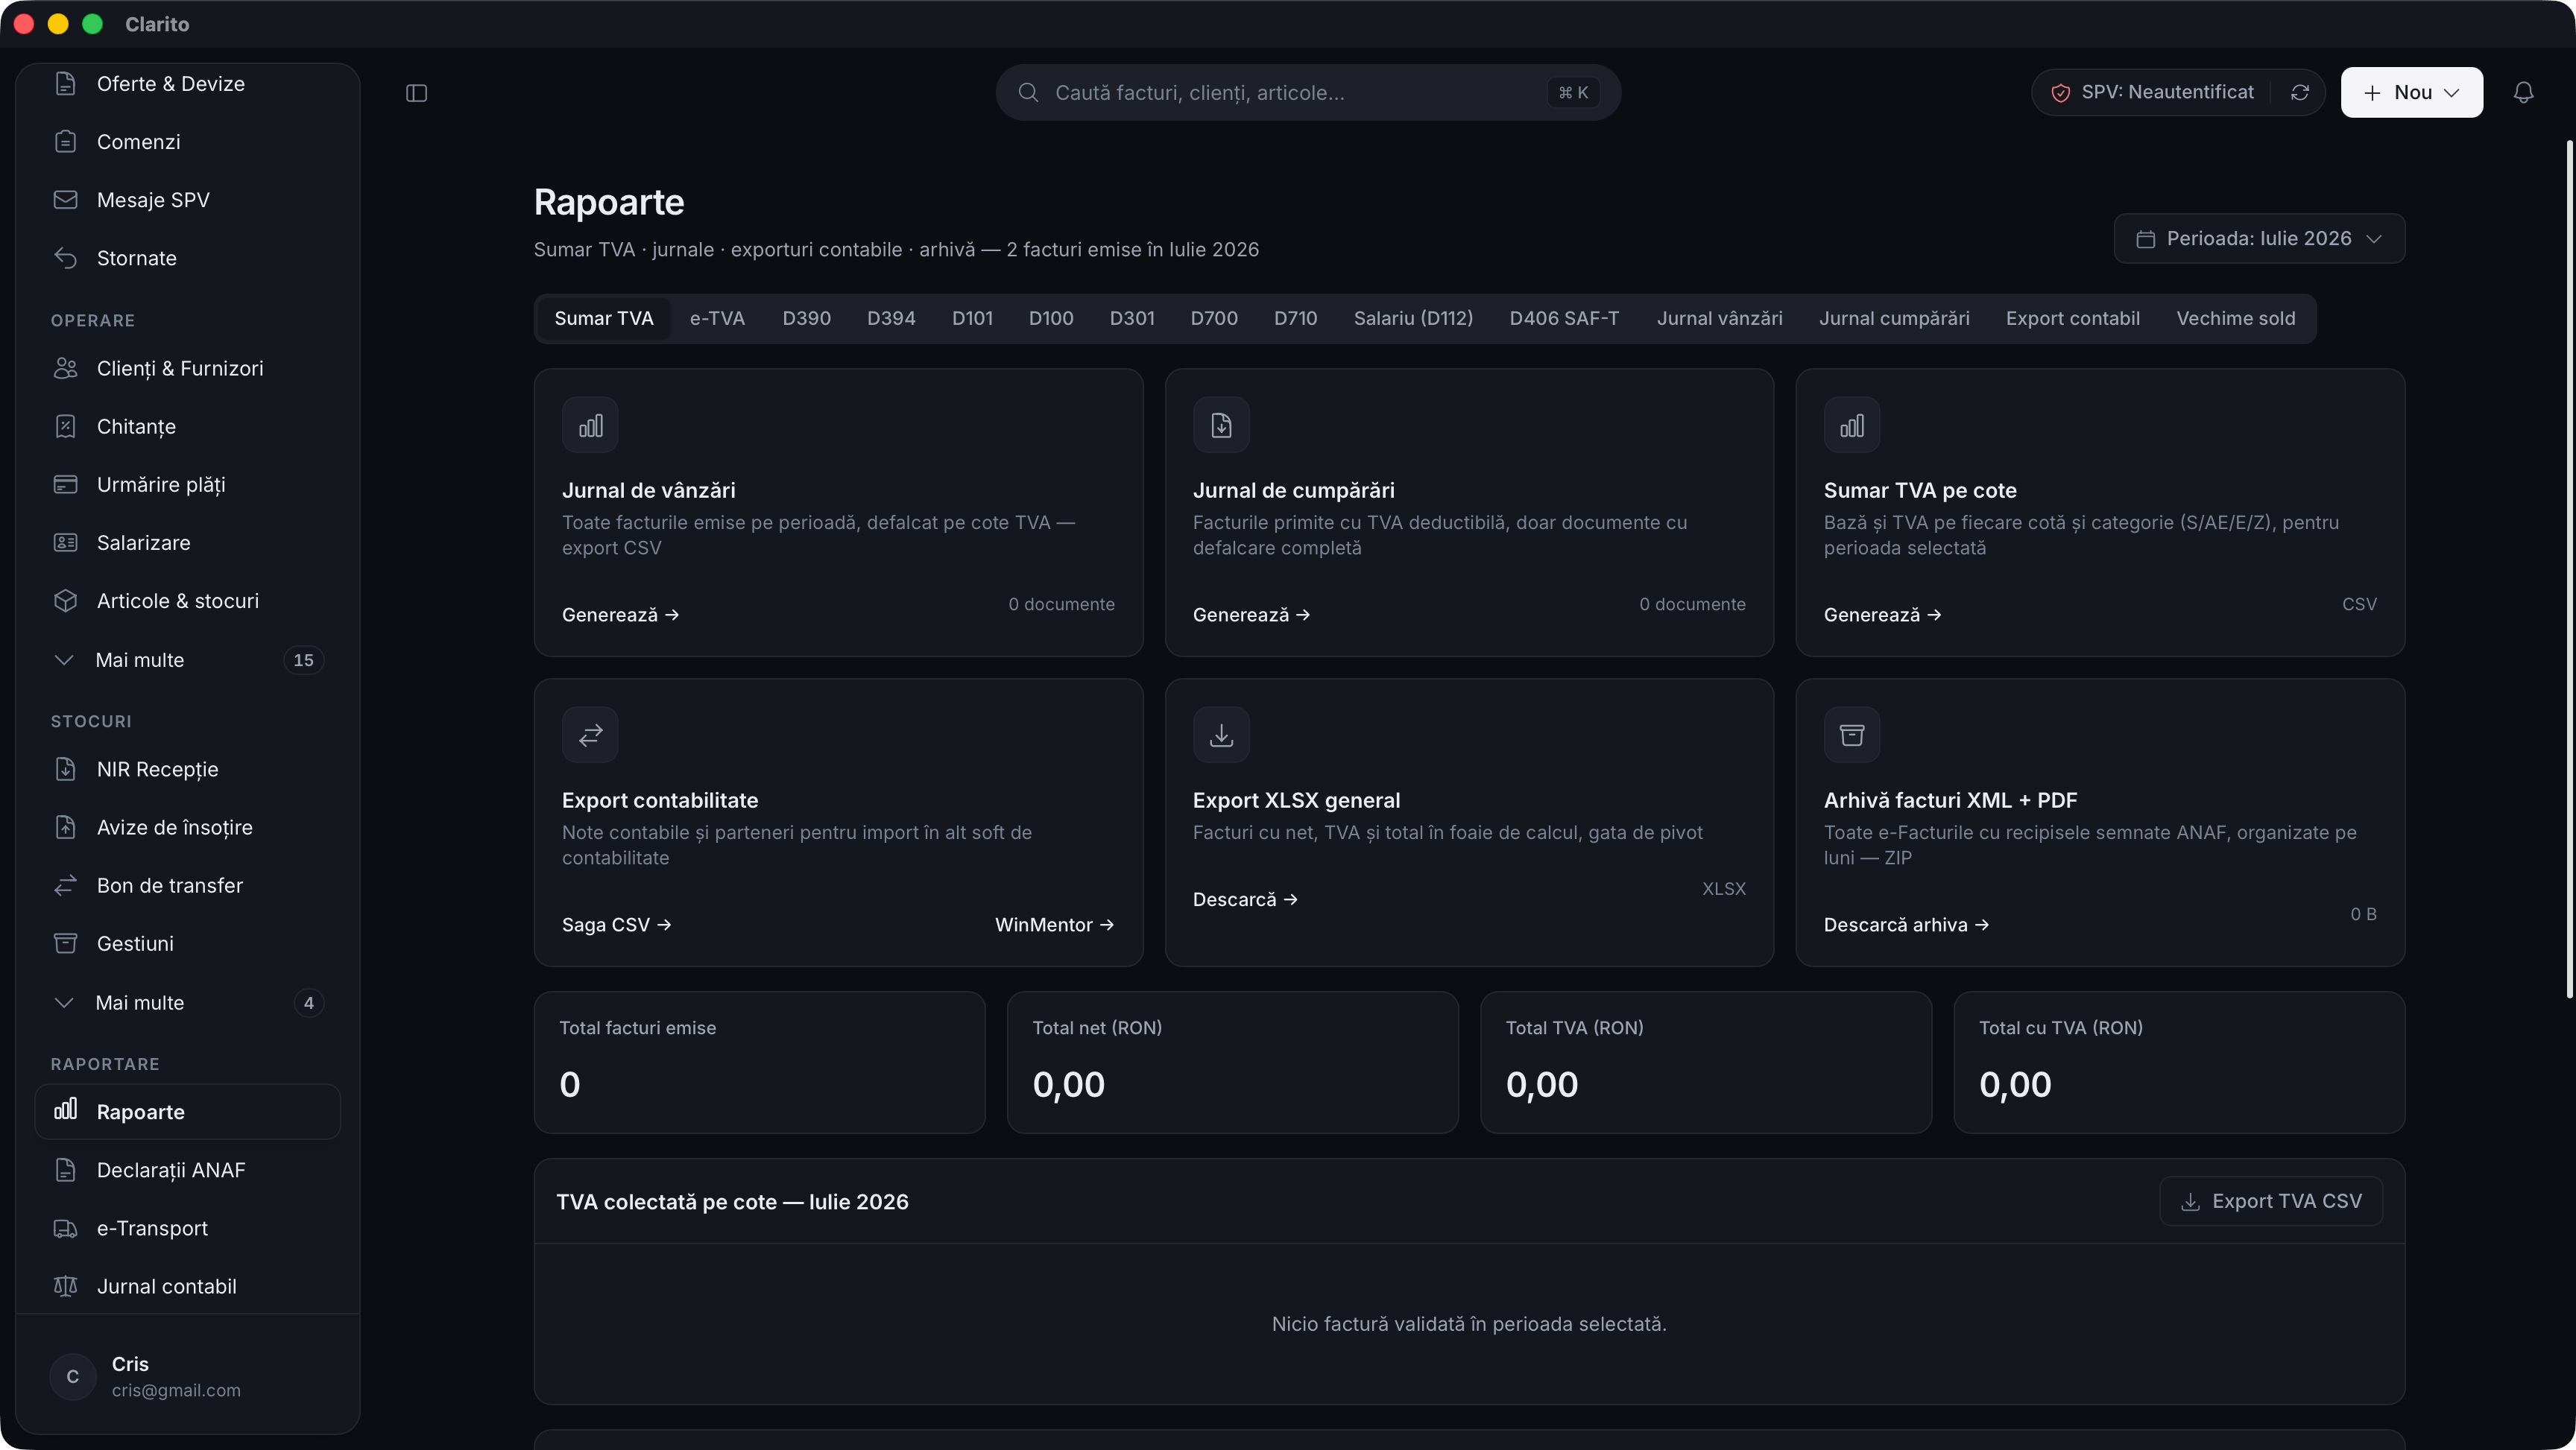The image size is (2576, 1450).
Task: Select the Sumar TVA tab
Action: point(604,318)
